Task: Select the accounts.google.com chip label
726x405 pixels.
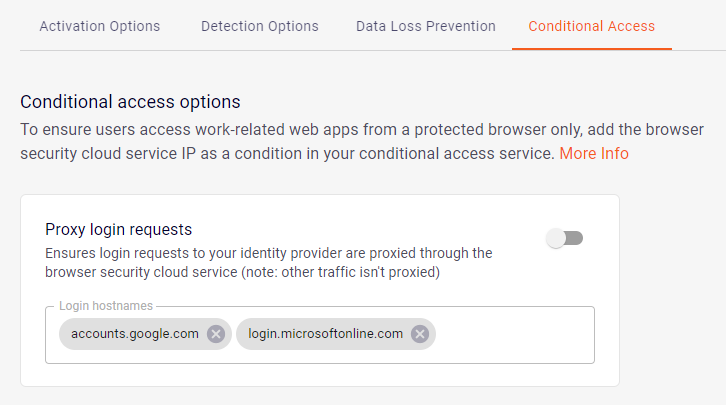Action: (134, 334)
